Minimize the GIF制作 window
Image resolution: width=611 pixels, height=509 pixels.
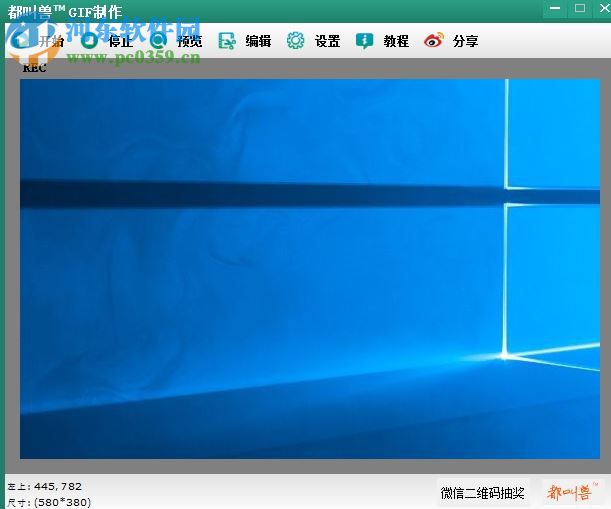(x=555, y=8)
